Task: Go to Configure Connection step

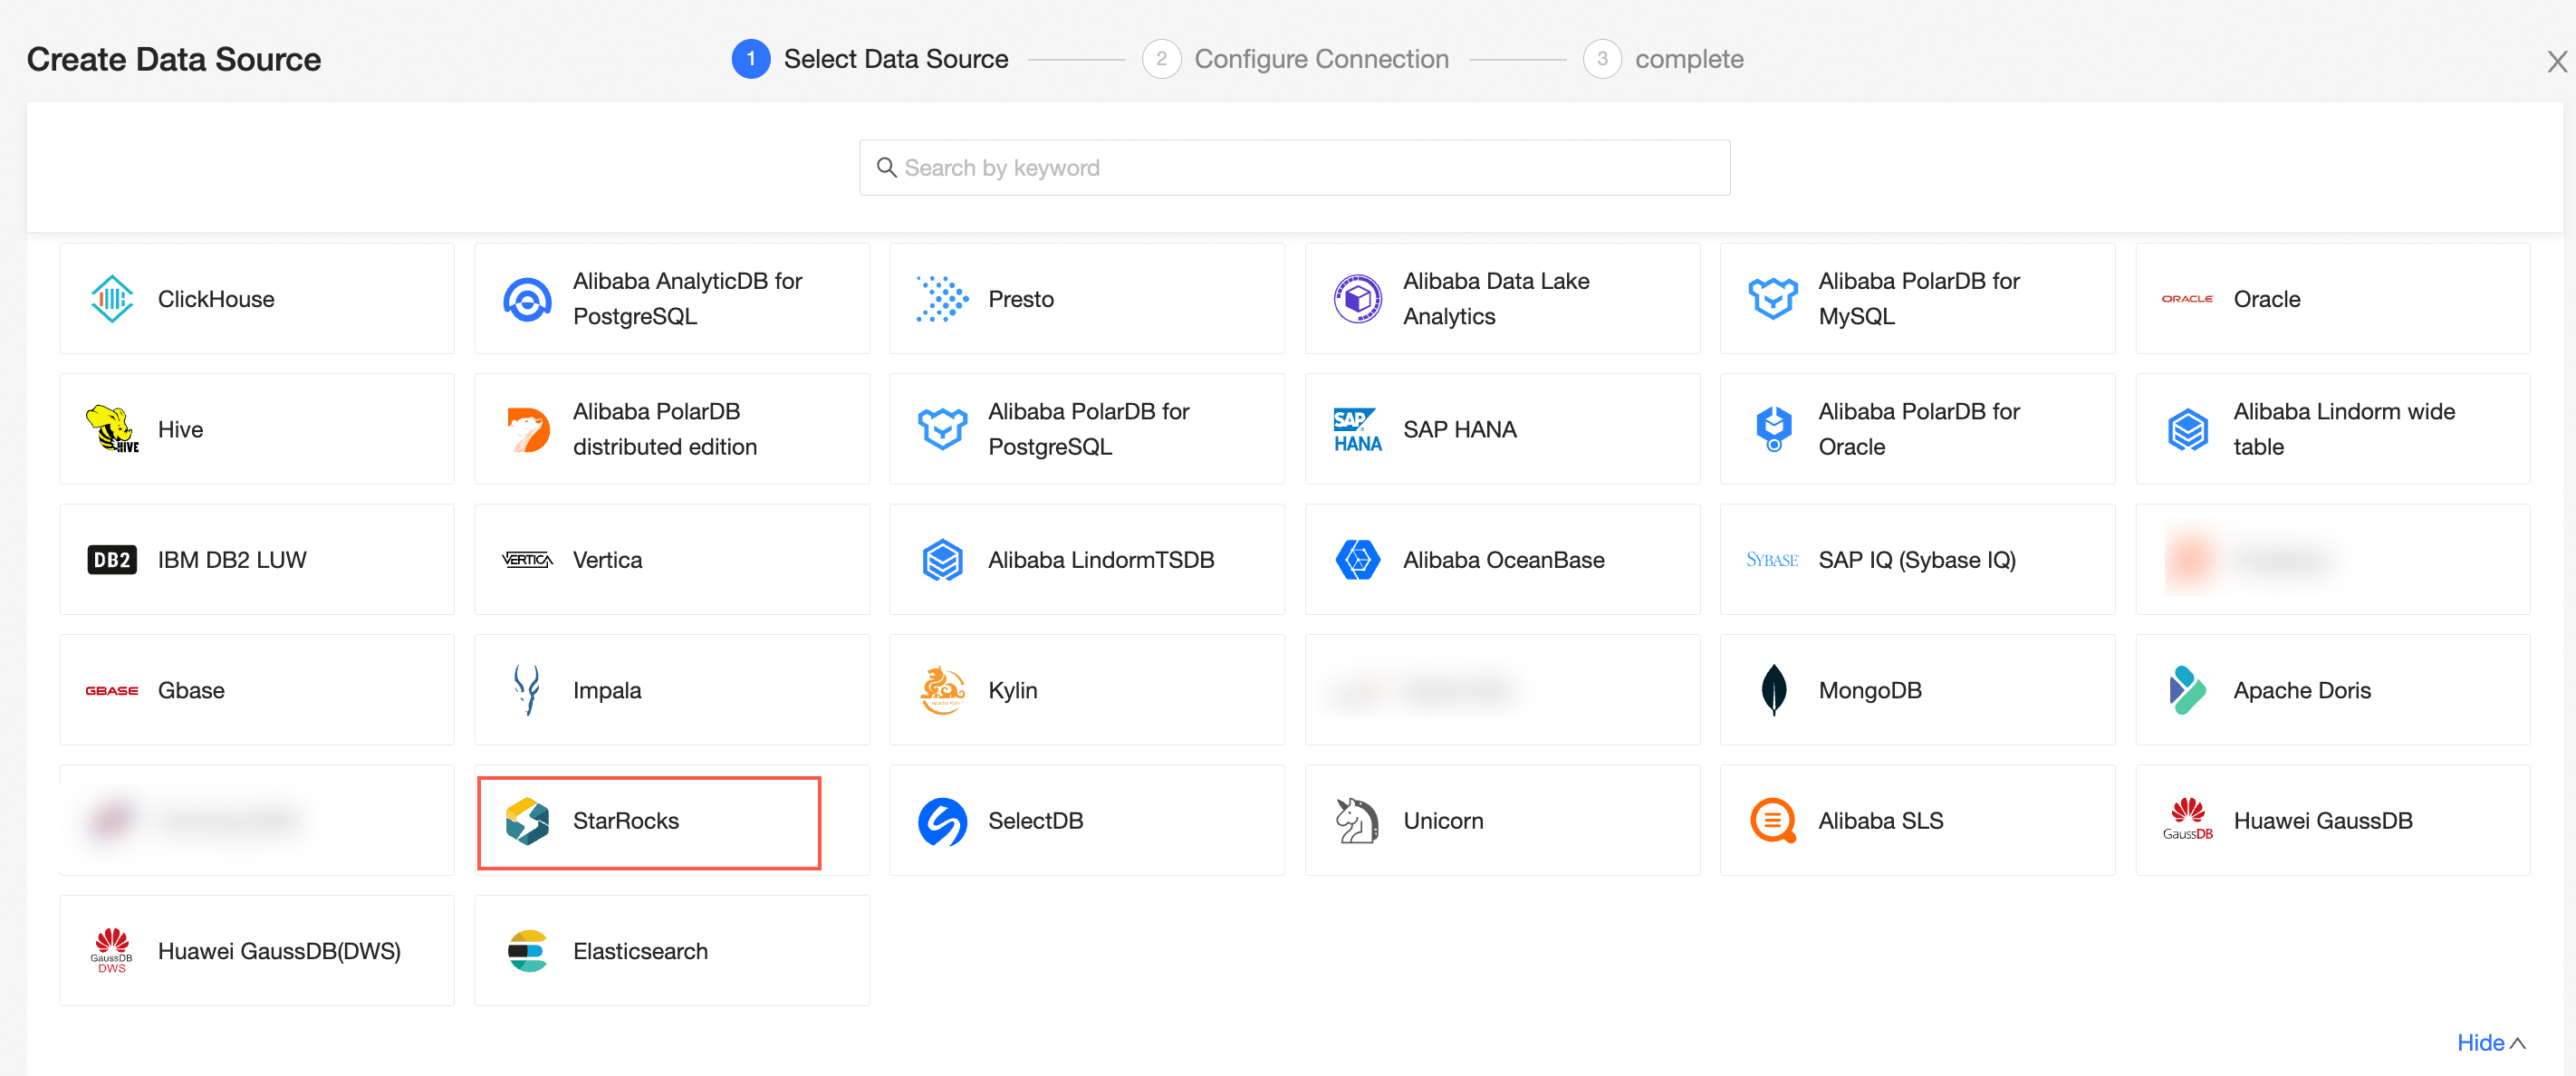Action: (1295, 59)
